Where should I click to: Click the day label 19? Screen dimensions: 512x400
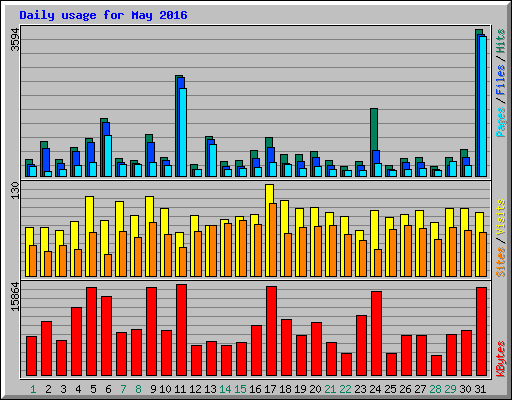[x=300, y=389]
